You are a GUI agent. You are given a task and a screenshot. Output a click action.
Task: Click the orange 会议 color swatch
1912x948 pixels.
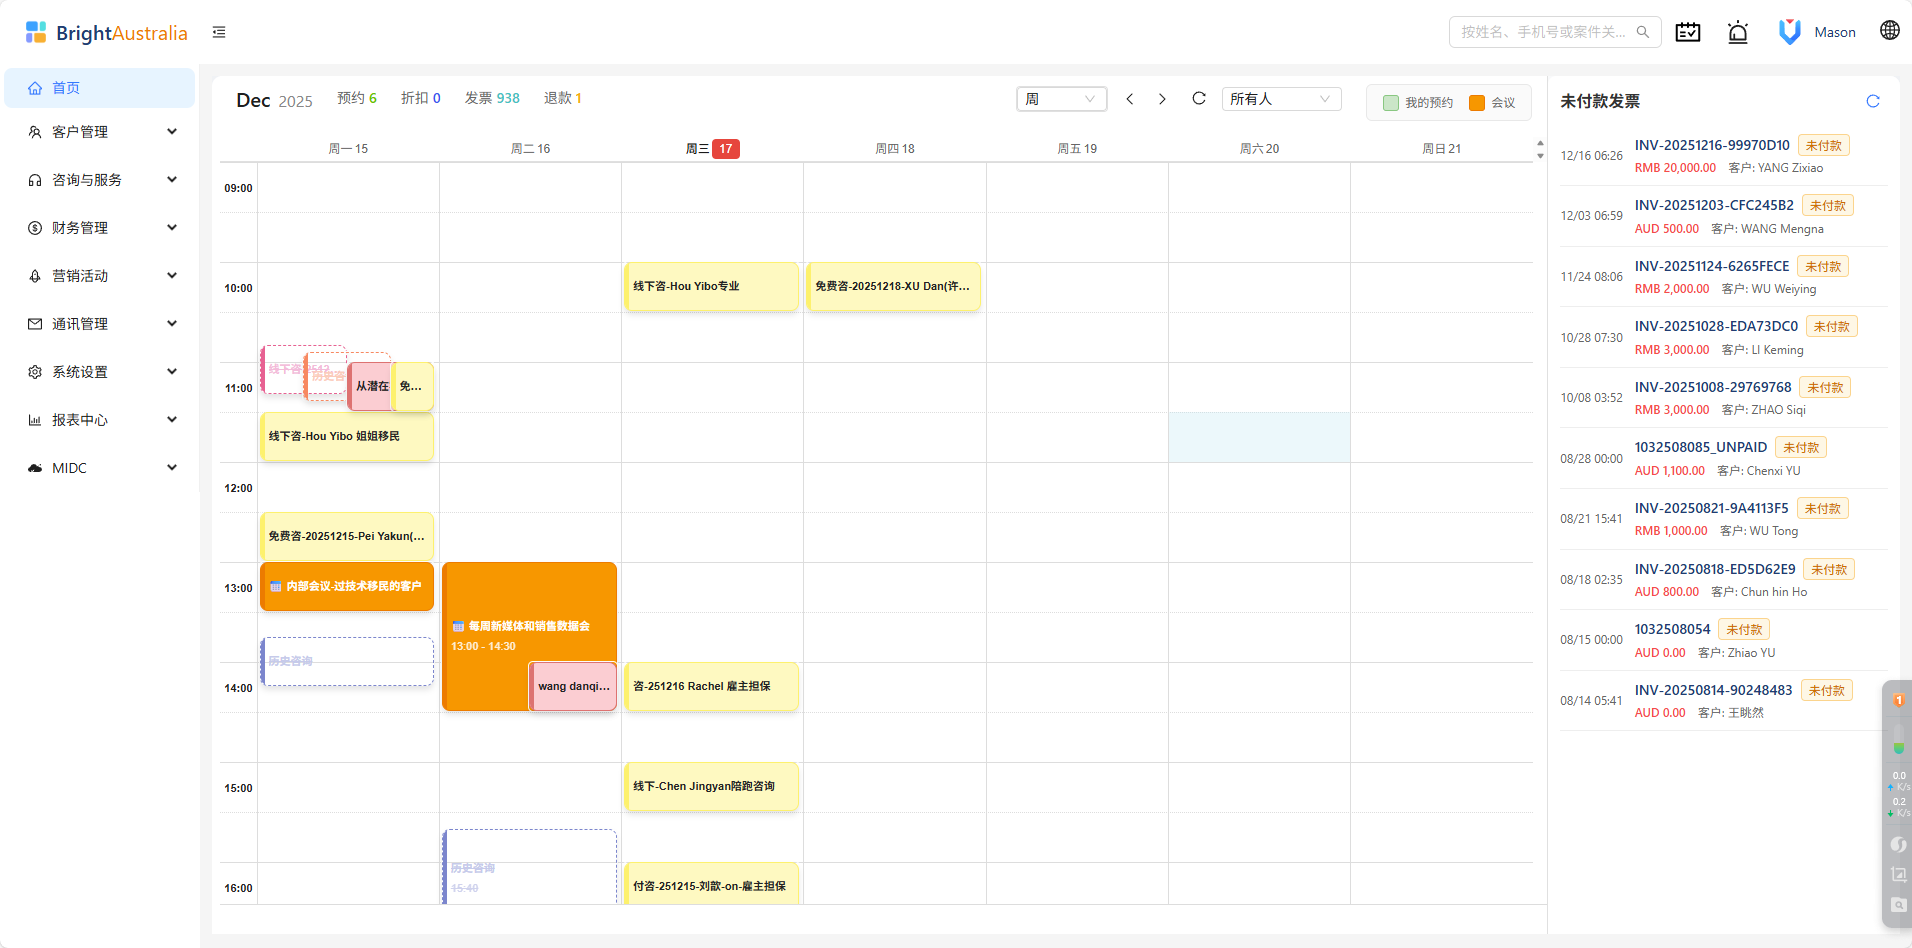(1476, 102)
